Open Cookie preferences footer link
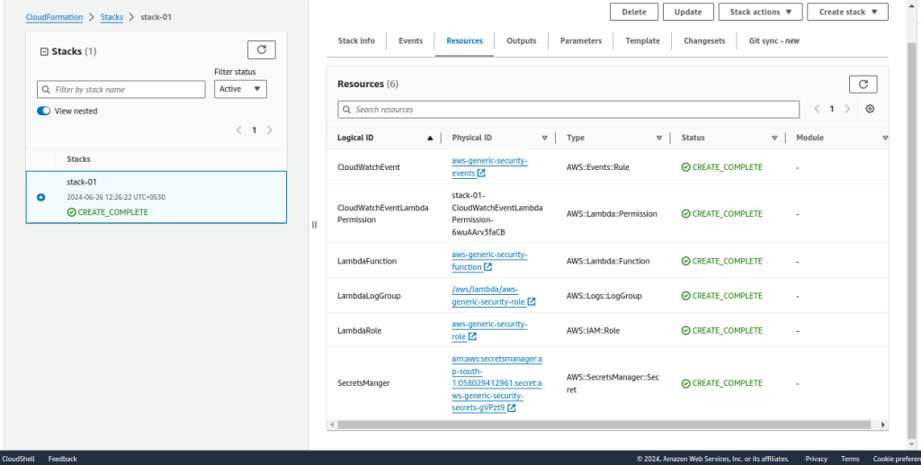The image size is (921, 465). point(897,459)
